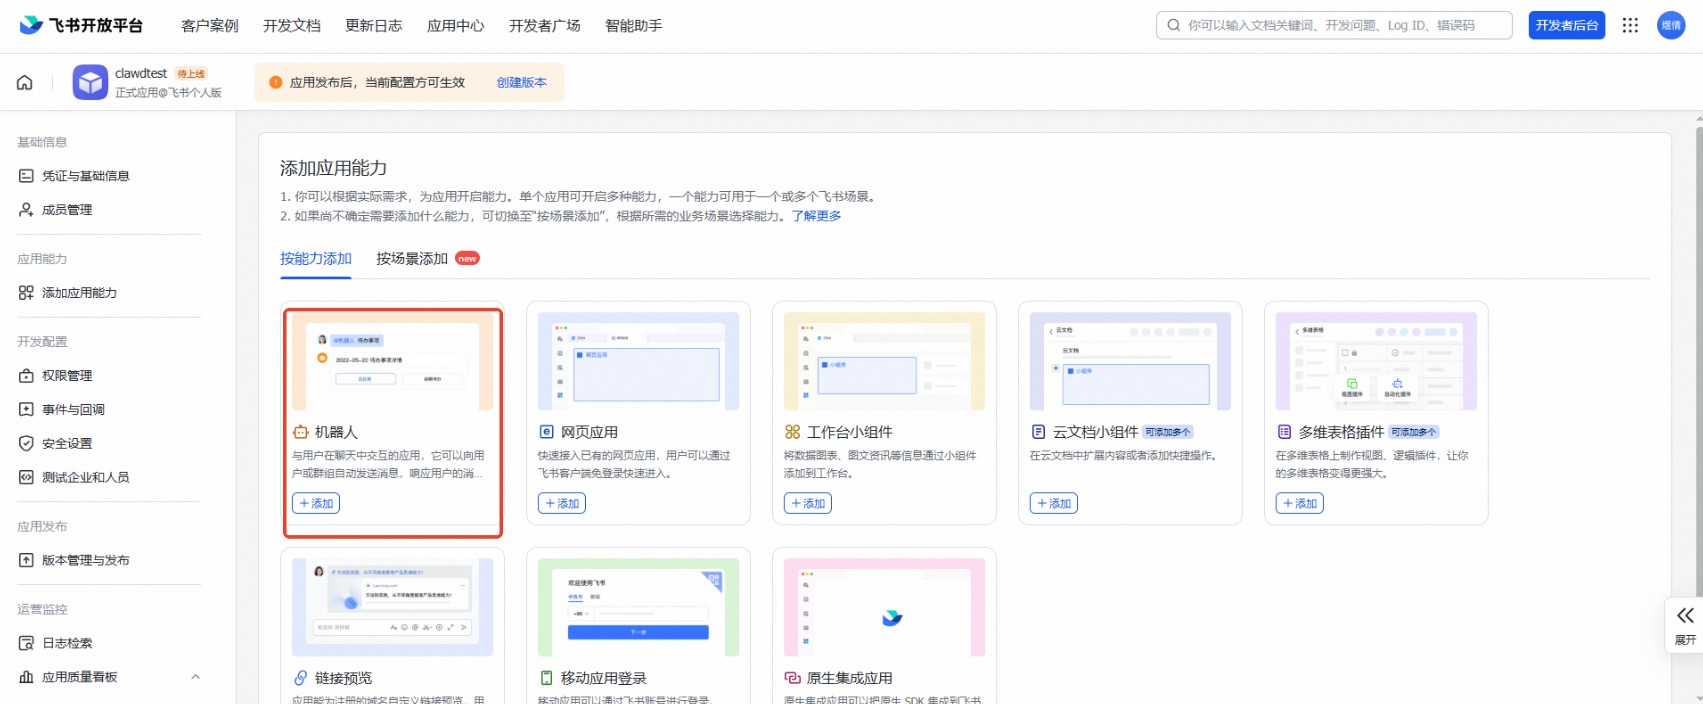Expand the 展开 side panel
The width and height of the screenshot is (1703, 704).
[x=1685, y=624]
